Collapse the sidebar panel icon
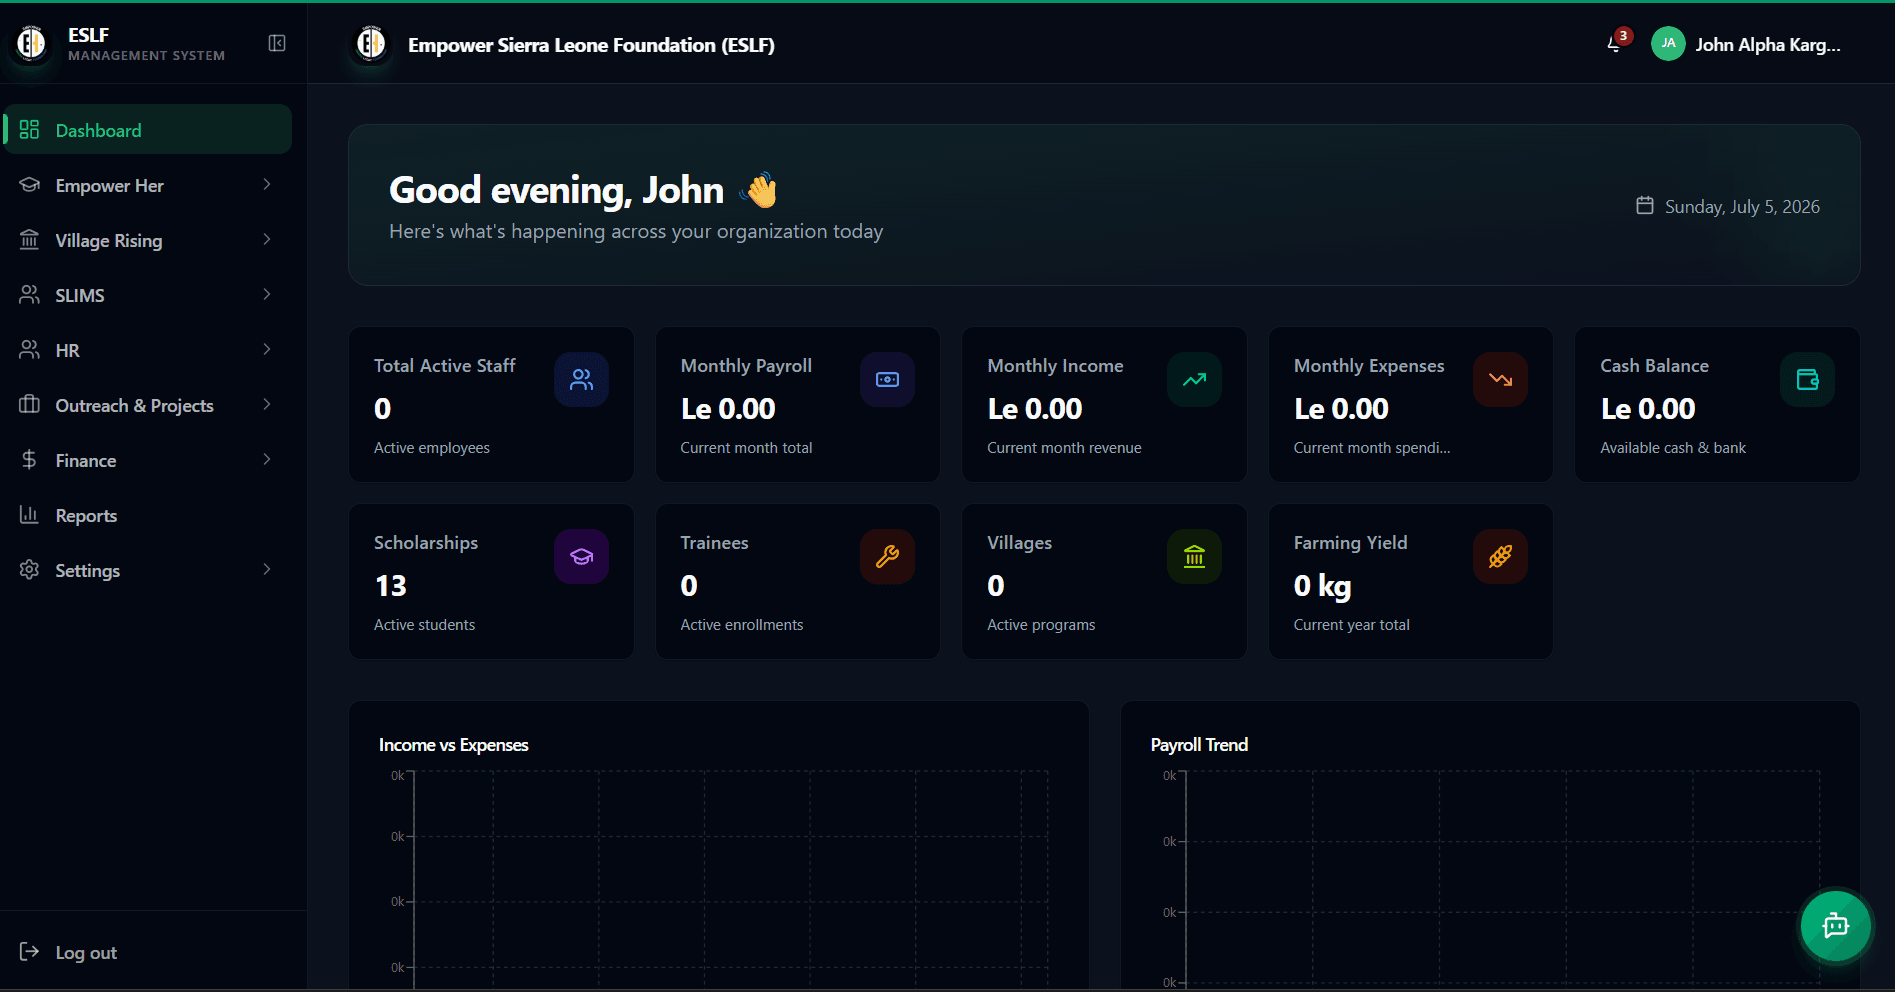Image resolution: width=1895 pixels, height=992 pixels. tap(277, 43)
